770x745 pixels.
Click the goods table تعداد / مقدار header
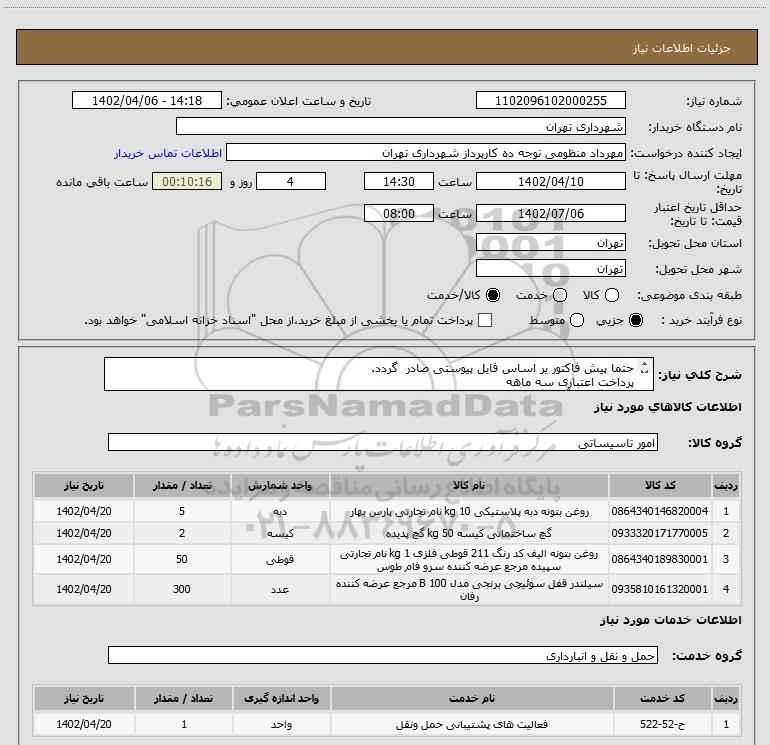coord(182,485)
